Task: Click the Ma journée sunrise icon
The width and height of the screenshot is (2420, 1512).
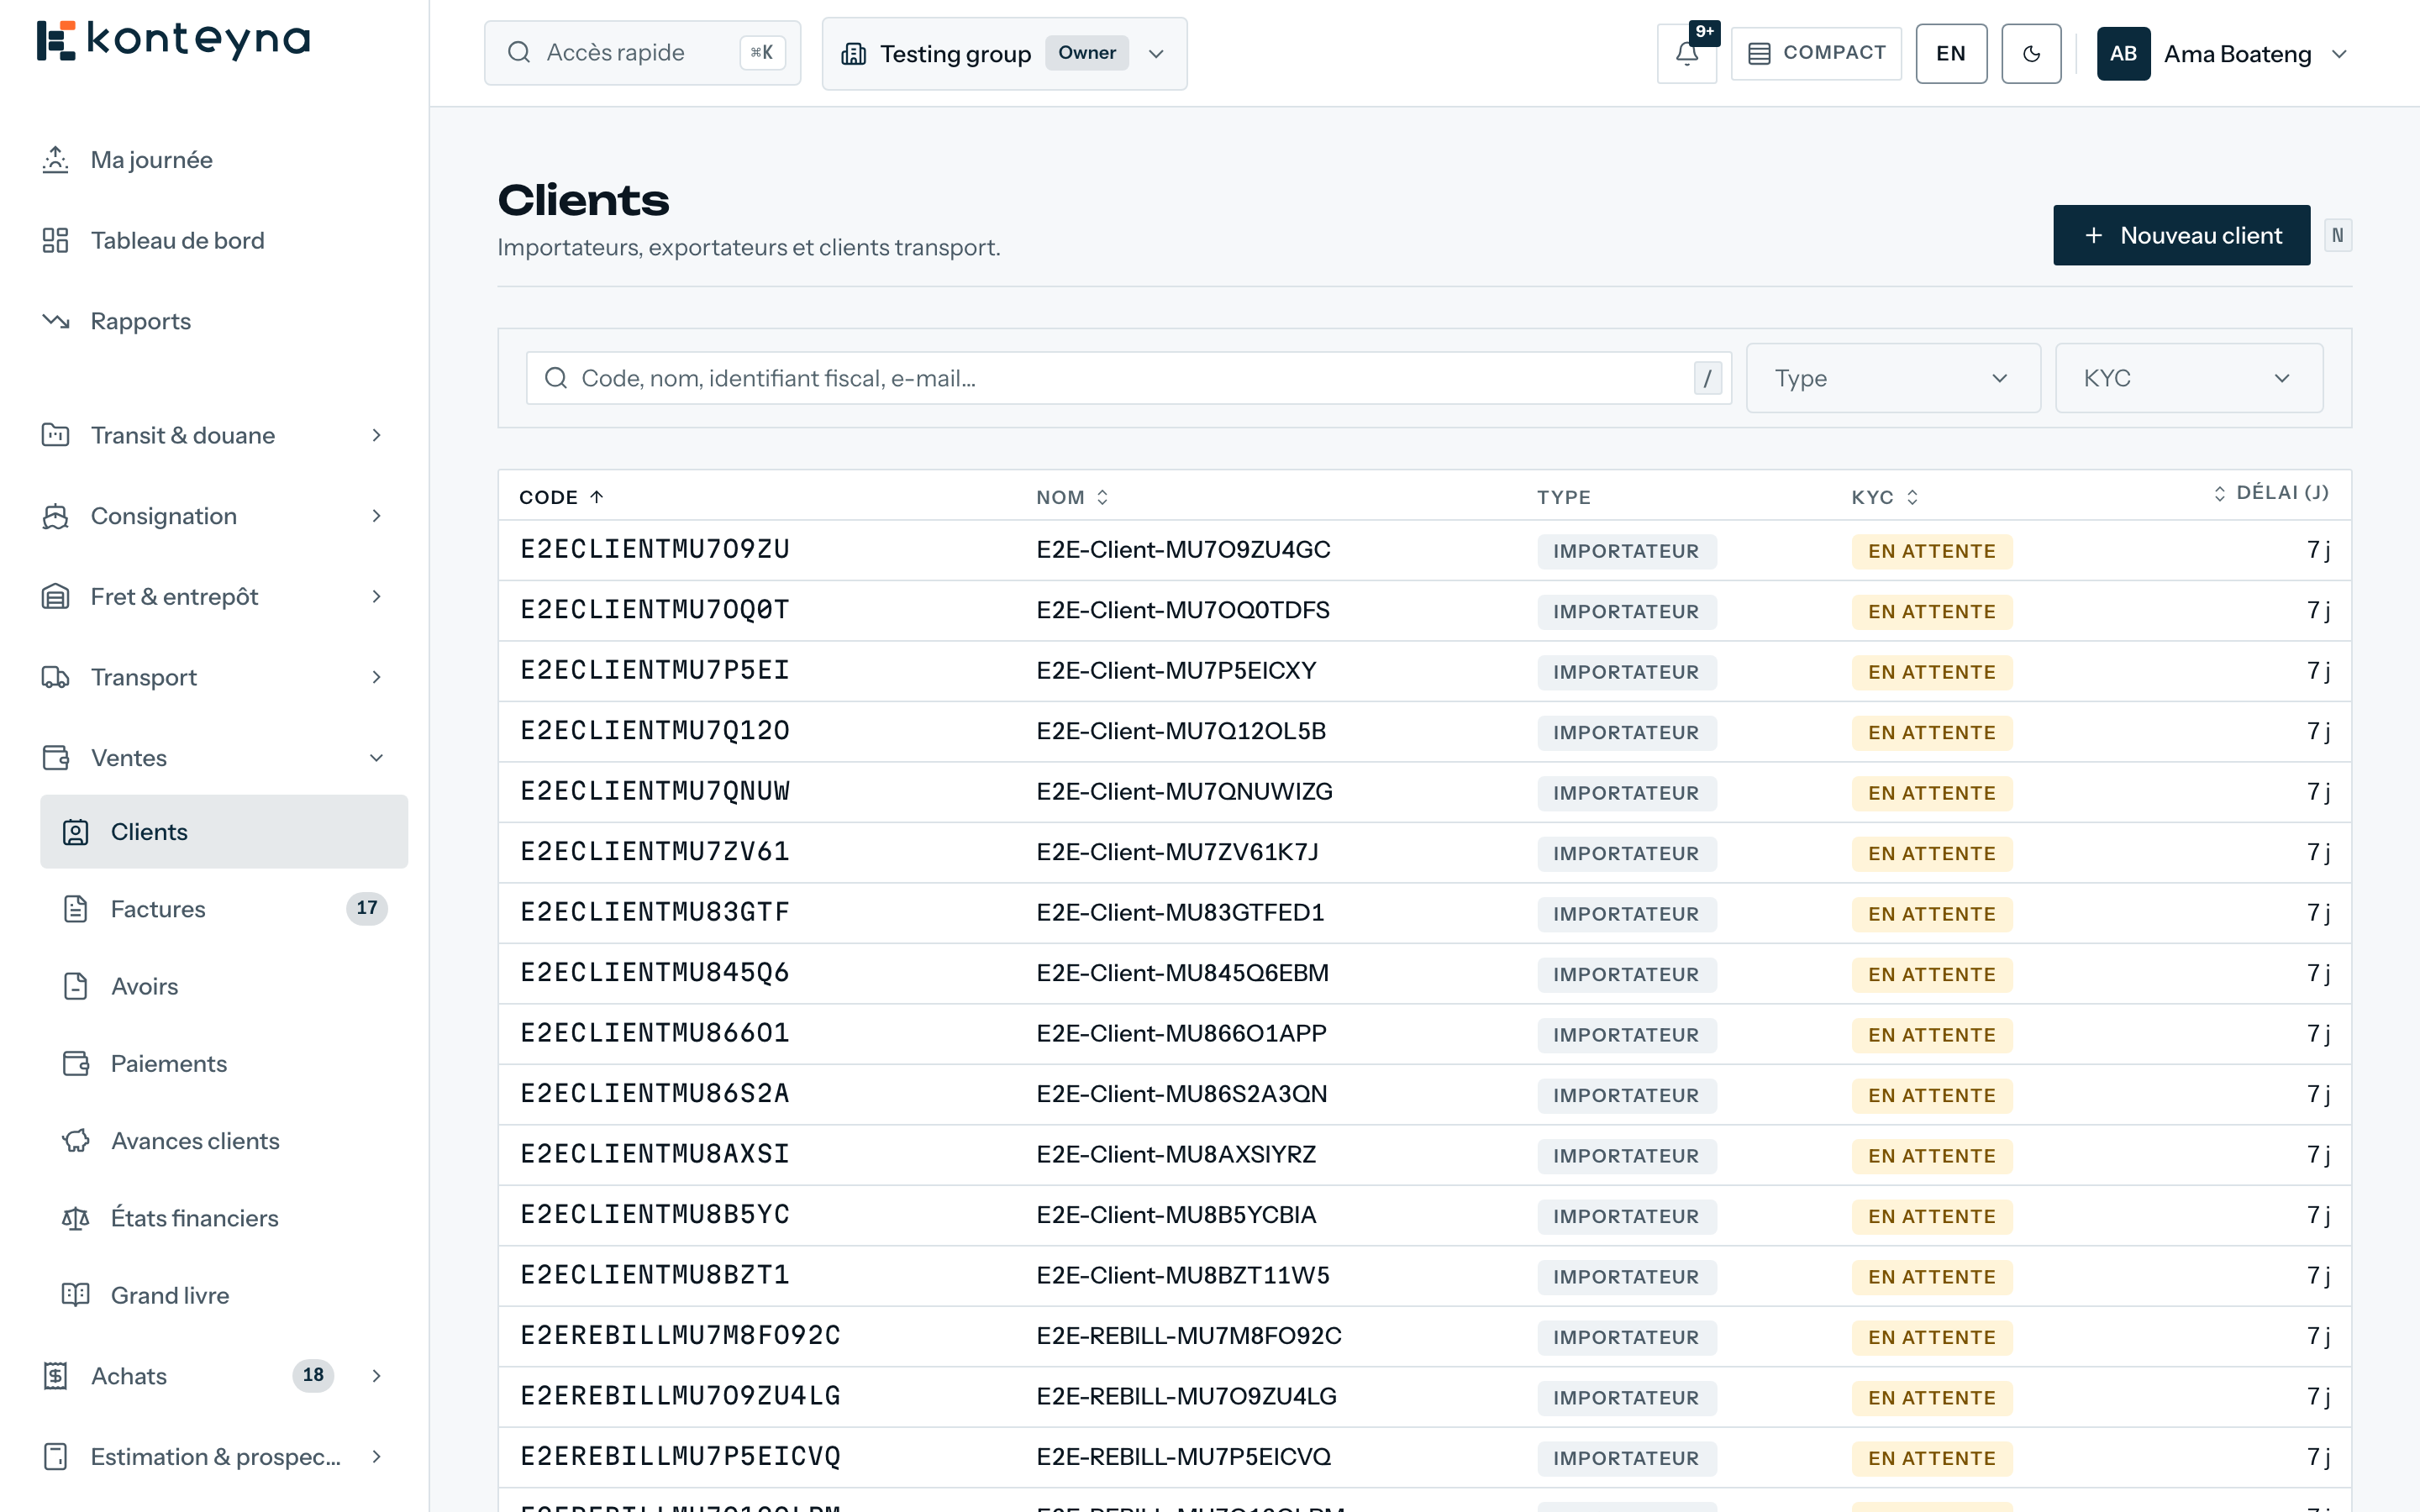Action: pyautogui.click(x=56, y=160)
